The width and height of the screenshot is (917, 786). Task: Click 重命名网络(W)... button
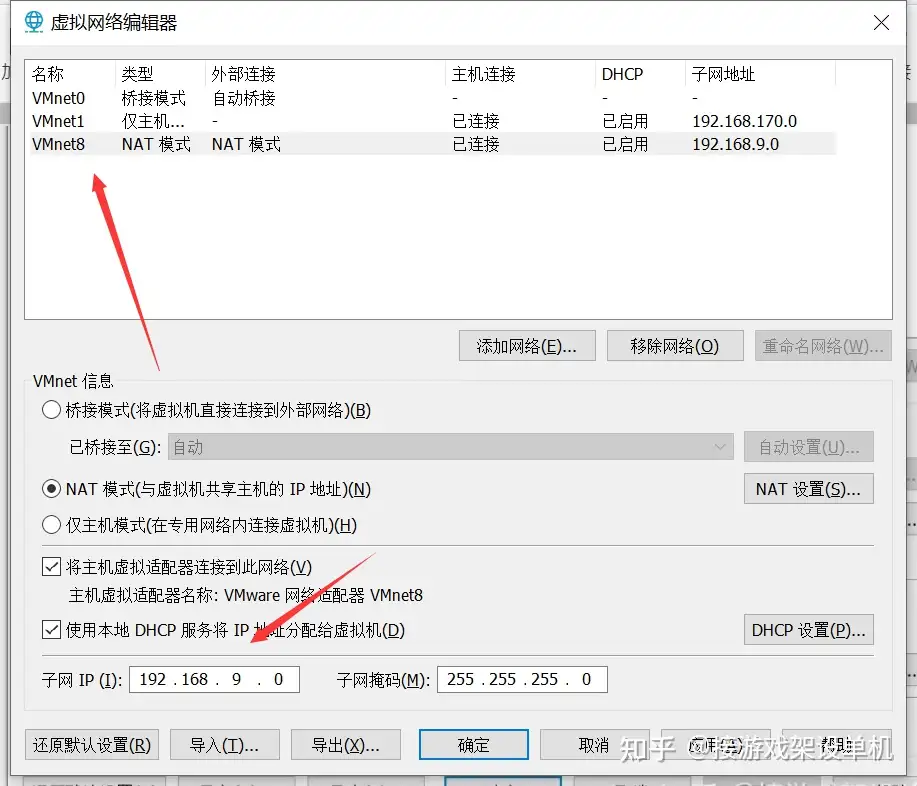point(823,346)
